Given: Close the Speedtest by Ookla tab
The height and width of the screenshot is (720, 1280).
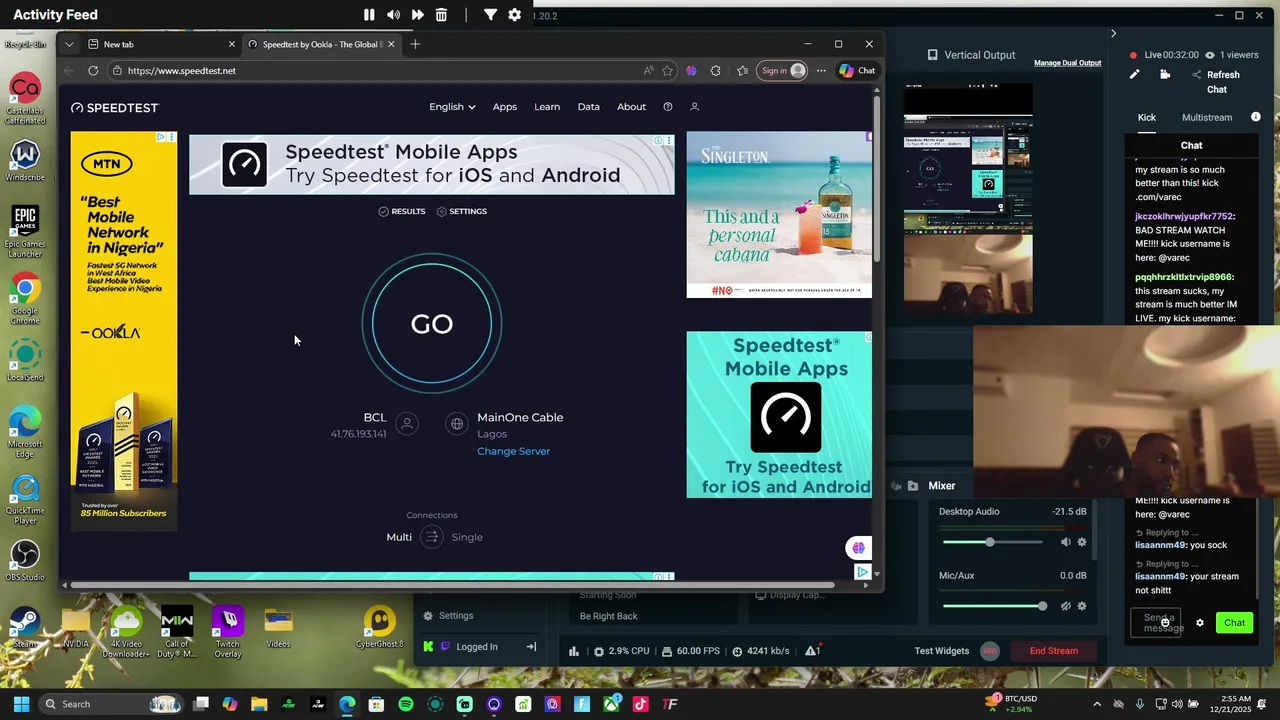Looking at the screenshot, I should pyautogui.click(x=391, y=44).
